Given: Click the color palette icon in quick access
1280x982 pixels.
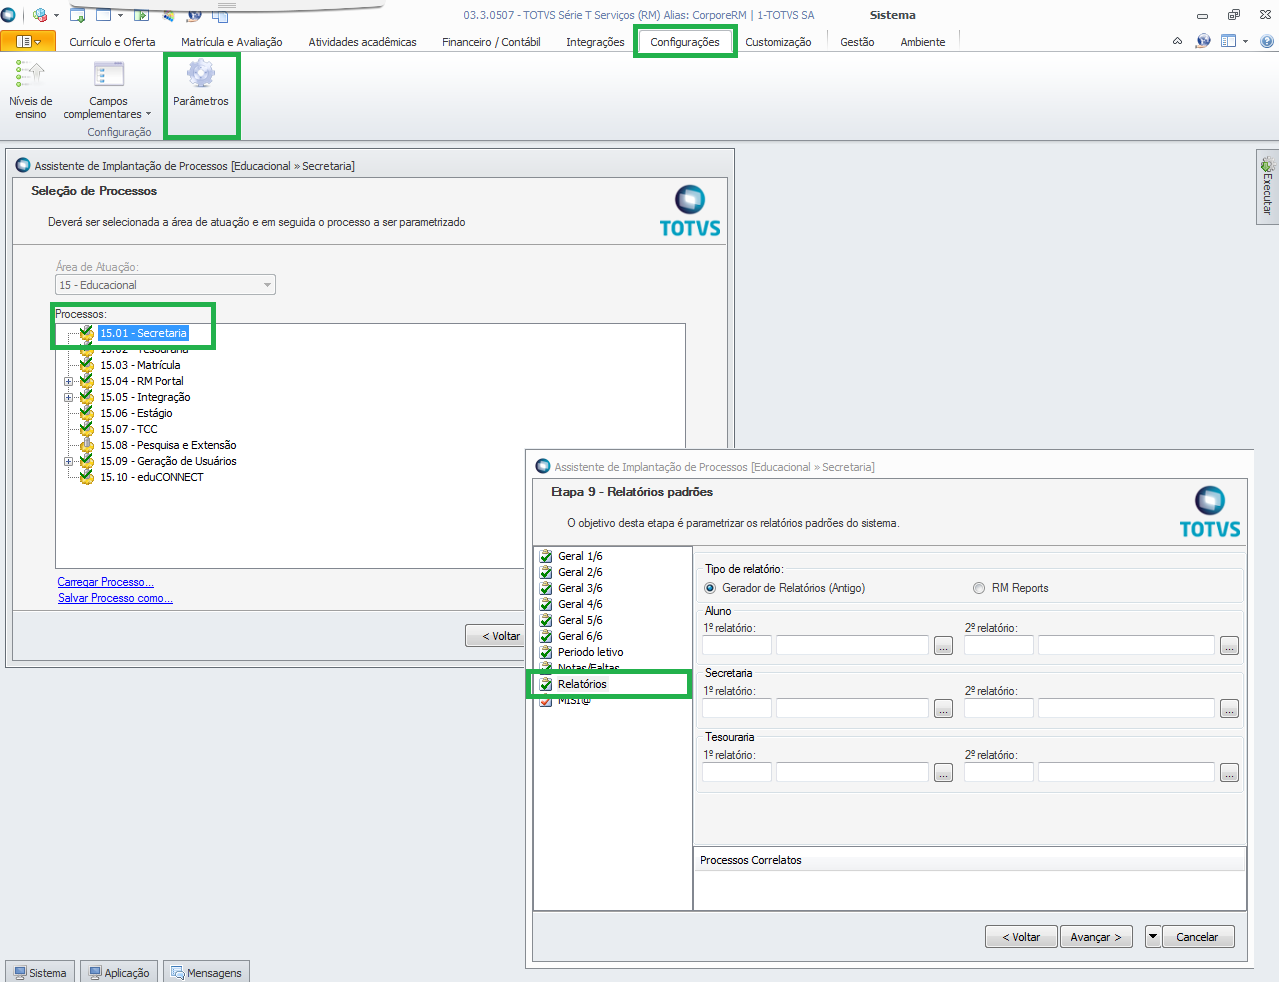Looking at the screenshot, I should [x=169, y=15].
